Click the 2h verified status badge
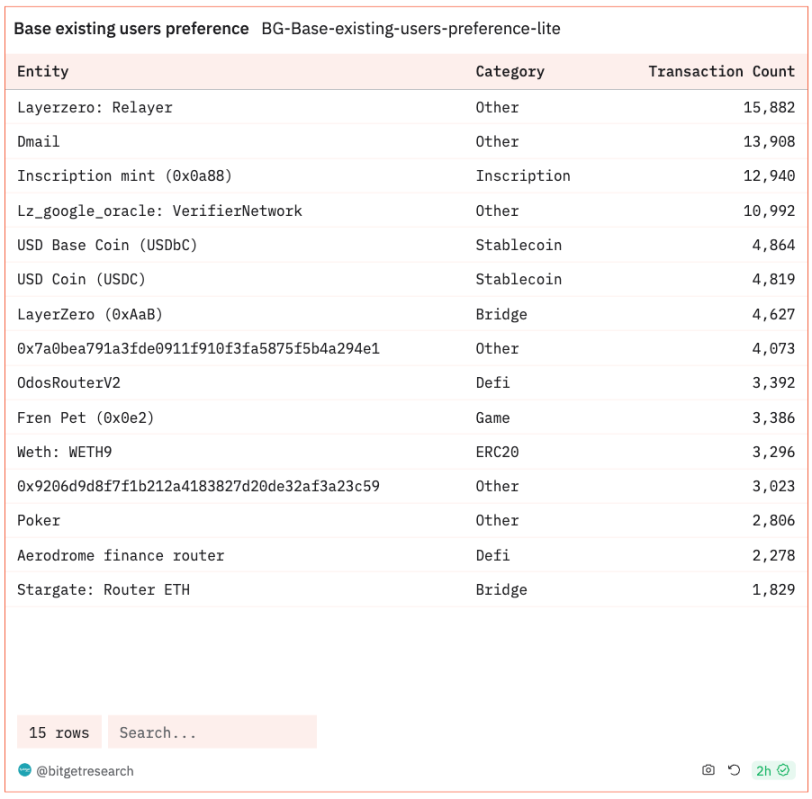The height and width of the screenshot is (799, 812). [x=772, y=770]
